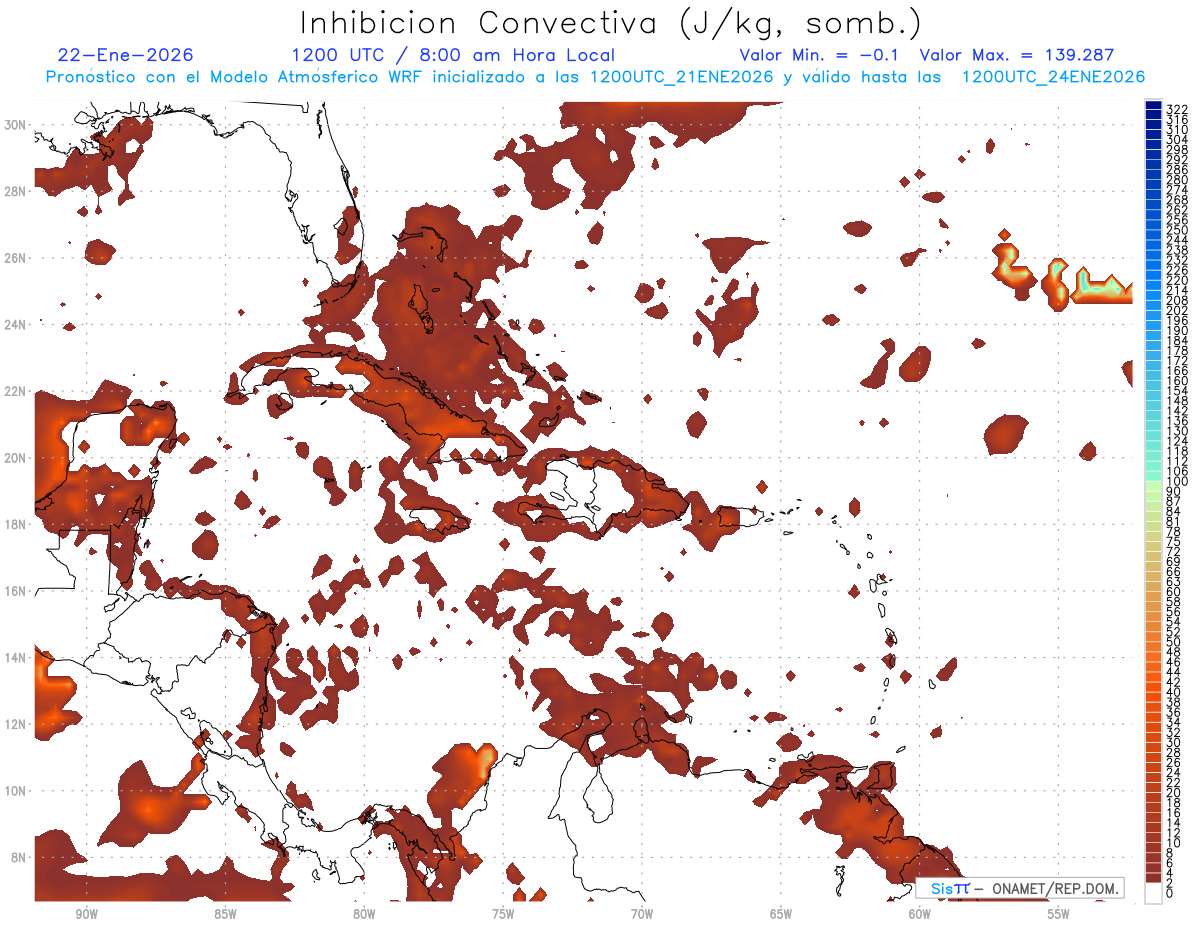1200x927 pixels.
Task: Click the "28N" latitude label
Action: [15, 191]
